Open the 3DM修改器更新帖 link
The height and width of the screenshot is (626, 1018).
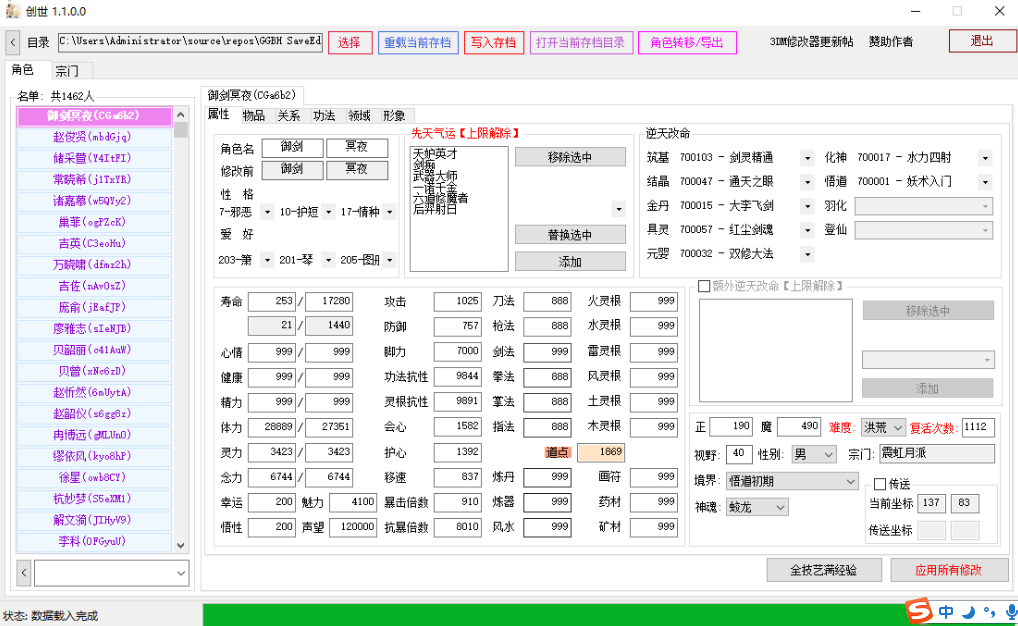[809, 42]
